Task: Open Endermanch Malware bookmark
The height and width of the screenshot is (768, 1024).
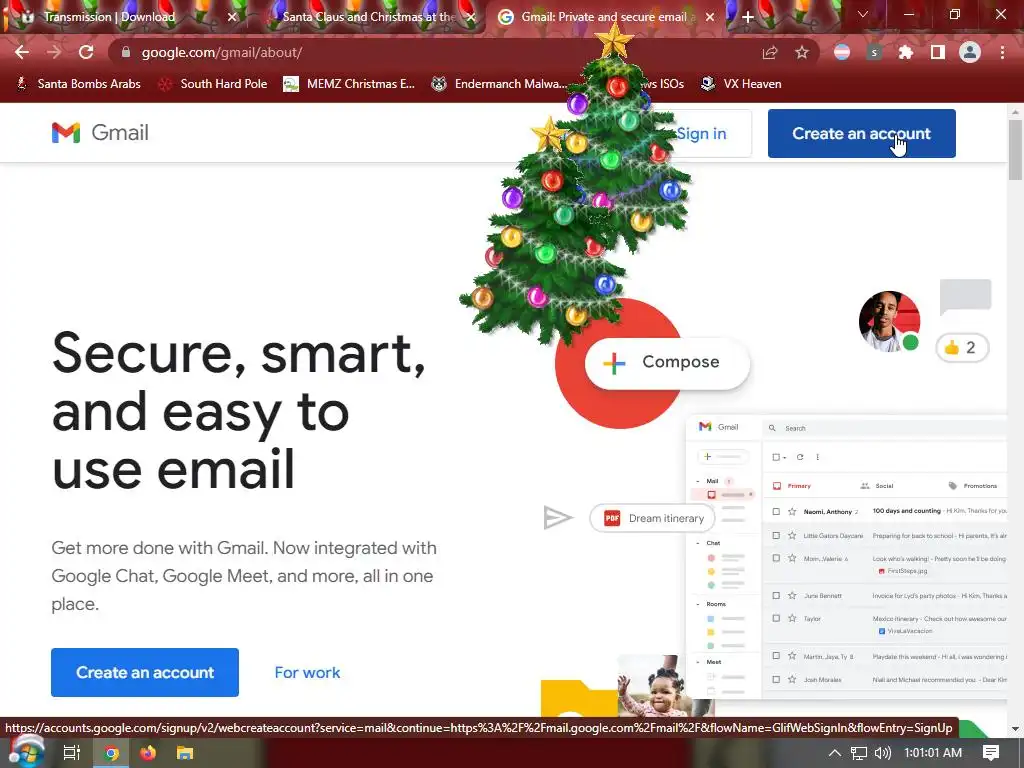Action: coord(500,84)
